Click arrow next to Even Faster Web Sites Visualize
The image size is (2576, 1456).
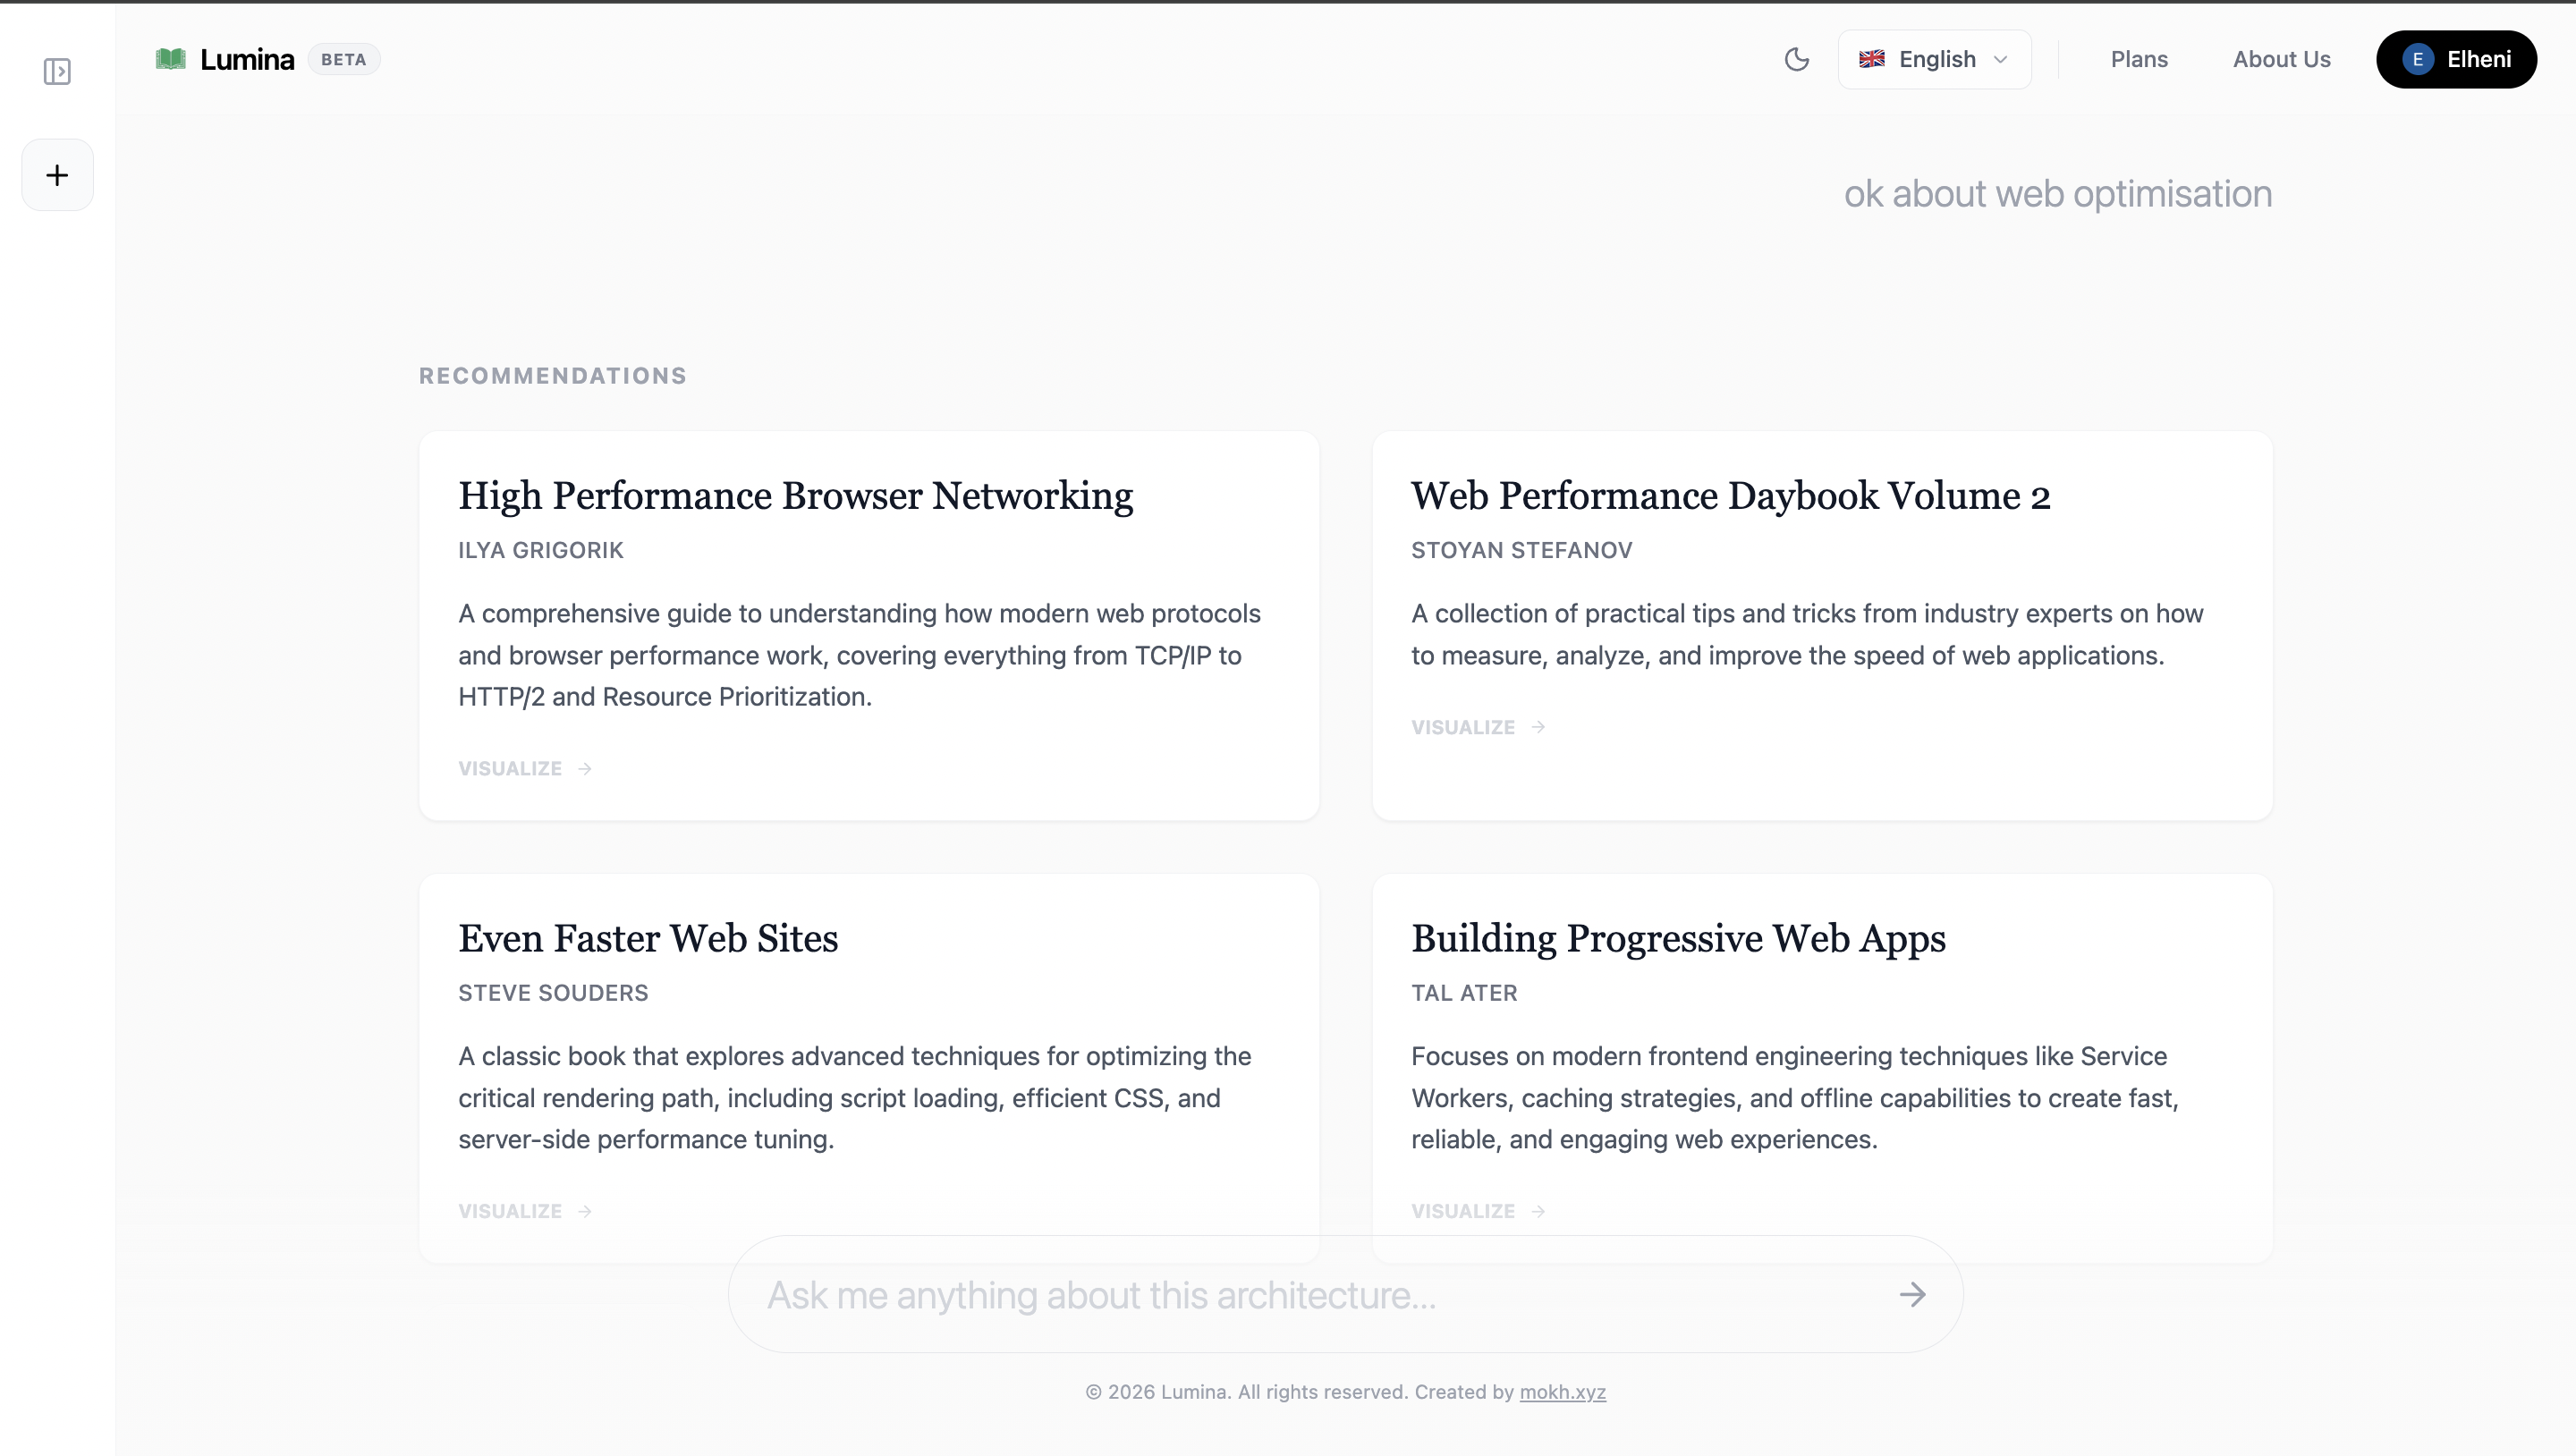[x=585, y=1211]
